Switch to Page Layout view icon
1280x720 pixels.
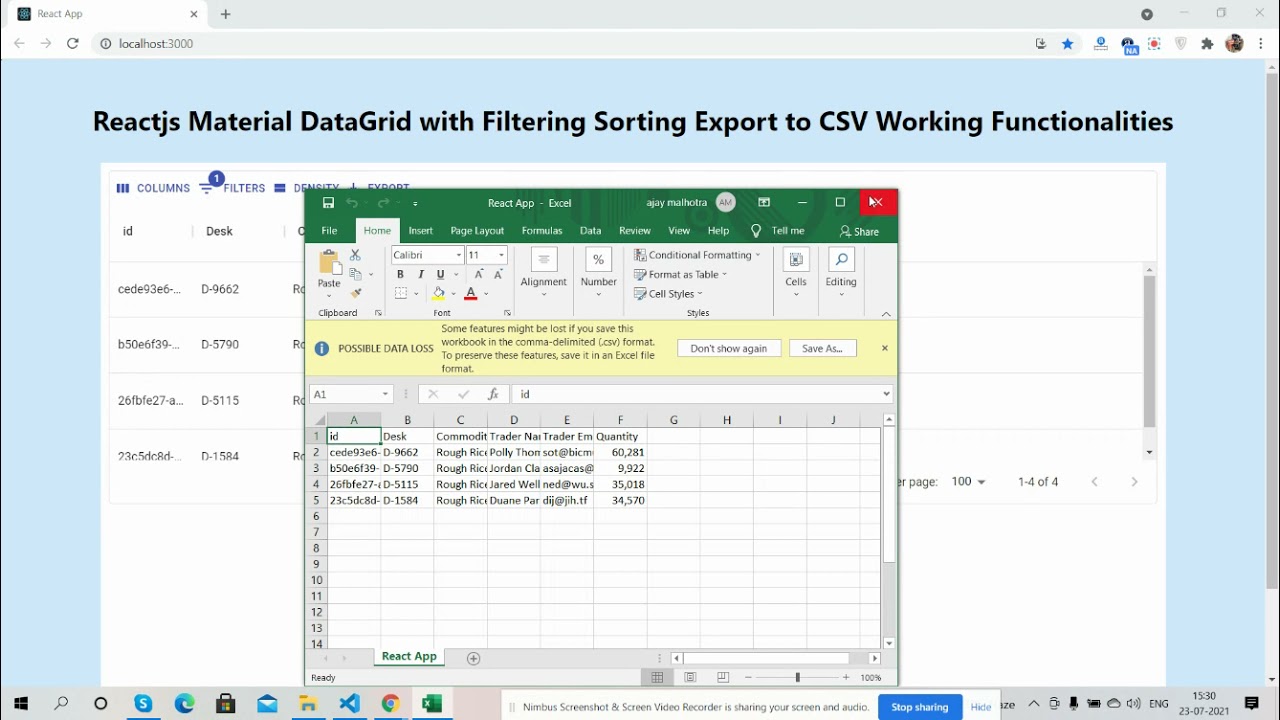[690, 678]
